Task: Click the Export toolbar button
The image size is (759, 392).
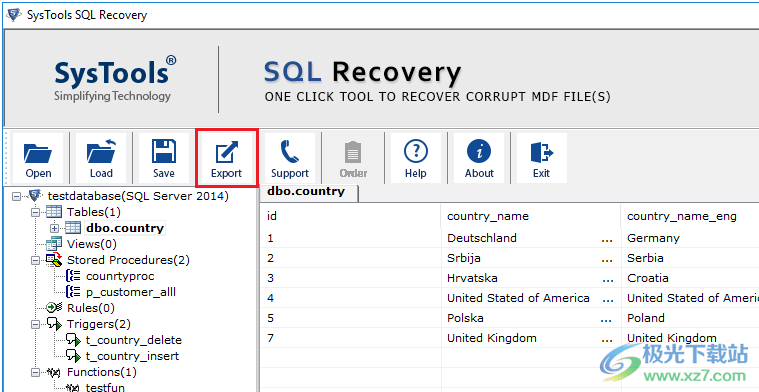Action: tap(227, 158)
